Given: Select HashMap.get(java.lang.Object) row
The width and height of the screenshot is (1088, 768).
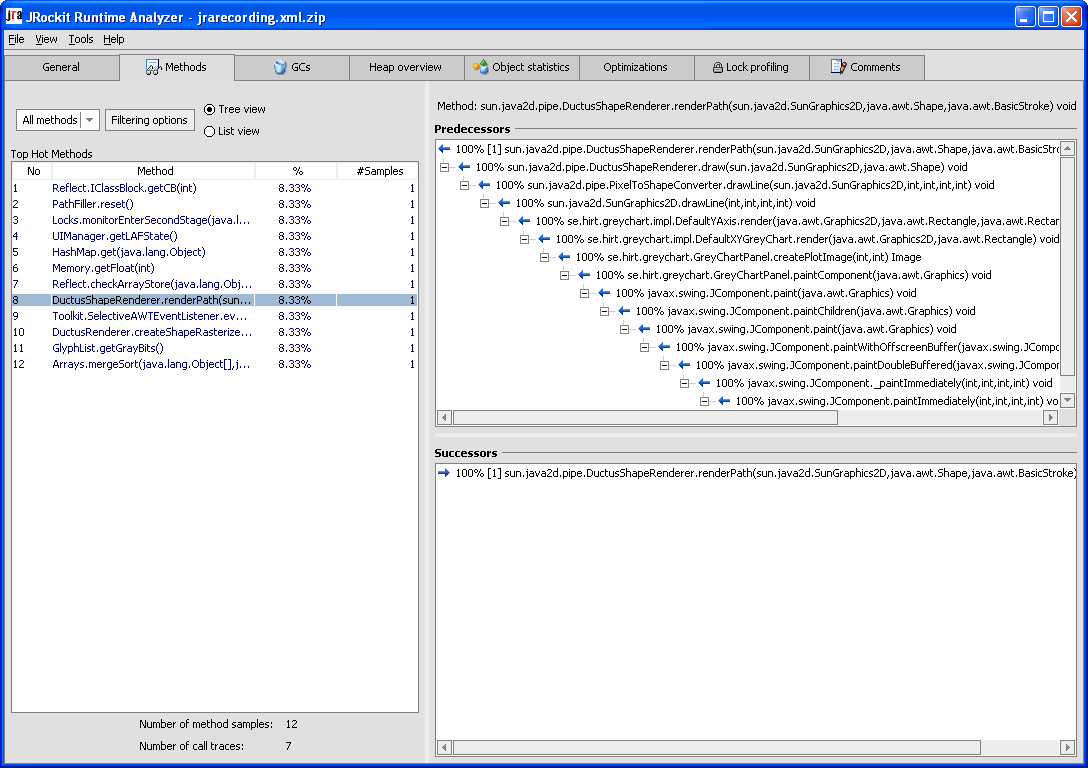Looking at the screenshot, I should [214, 252].
